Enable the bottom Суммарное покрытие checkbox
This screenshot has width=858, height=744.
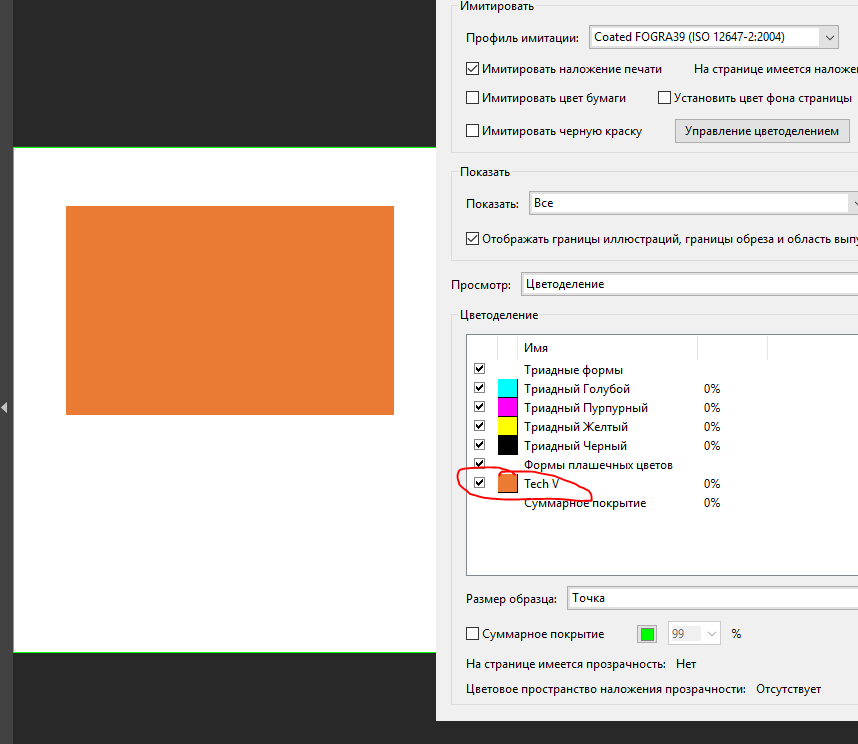point(472,633)
